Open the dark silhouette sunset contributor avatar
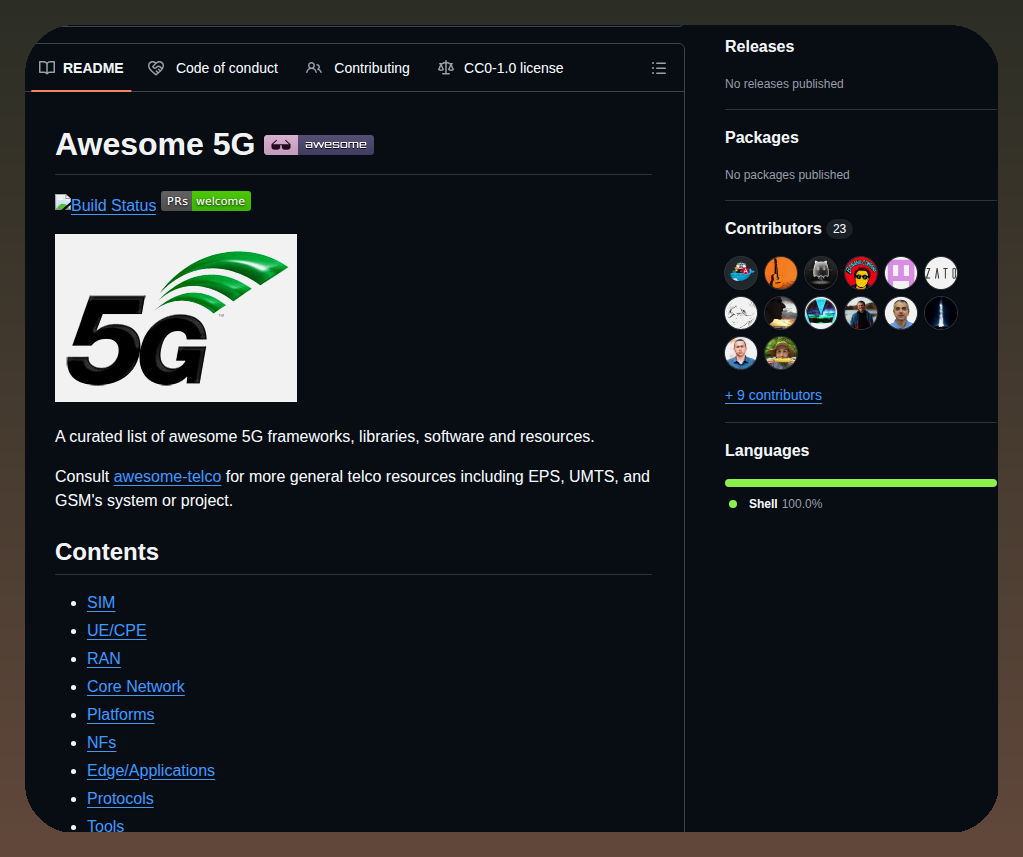This screenshot has height=857, width=1023. point(780,313)
